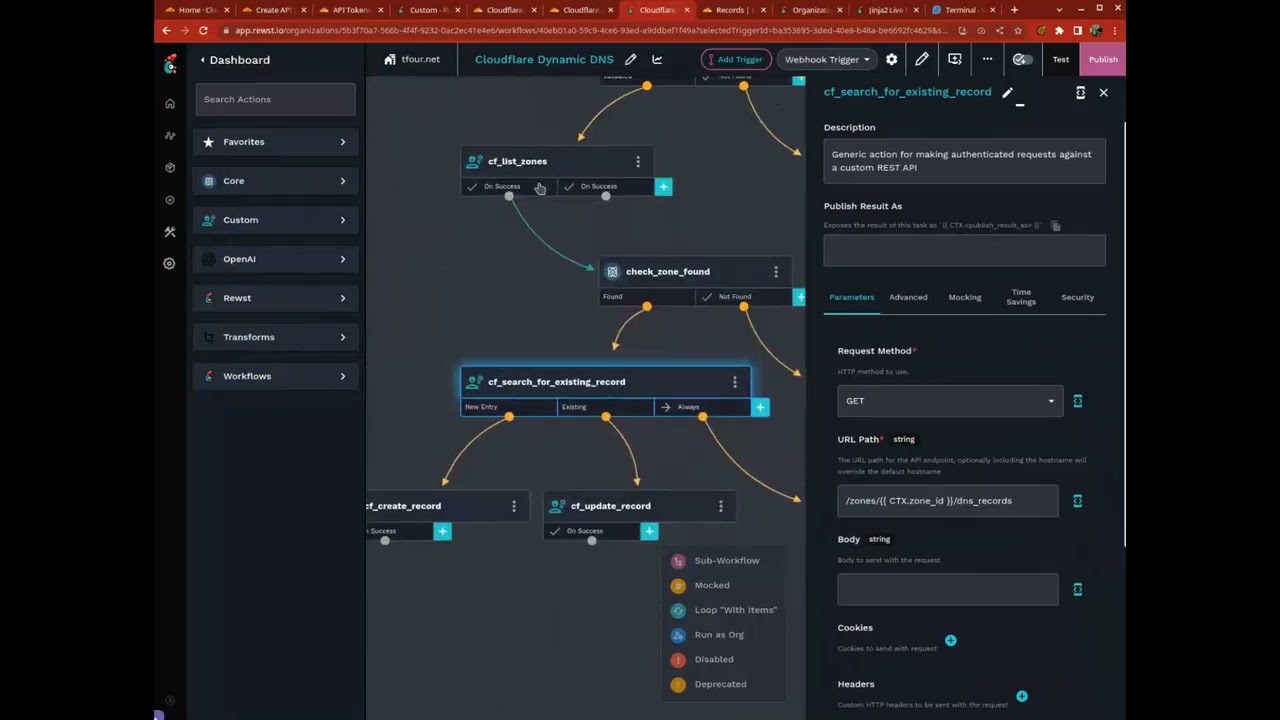Add transition on cf_create_record node
The height and width of the screenshot is (720, 1280).
point(442,532)
